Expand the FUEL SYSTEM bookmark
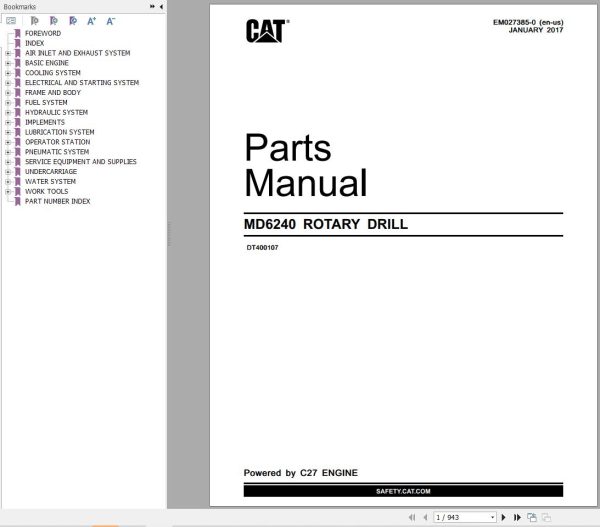The width and height of the screenshot is (600, 527). (8, 103)
